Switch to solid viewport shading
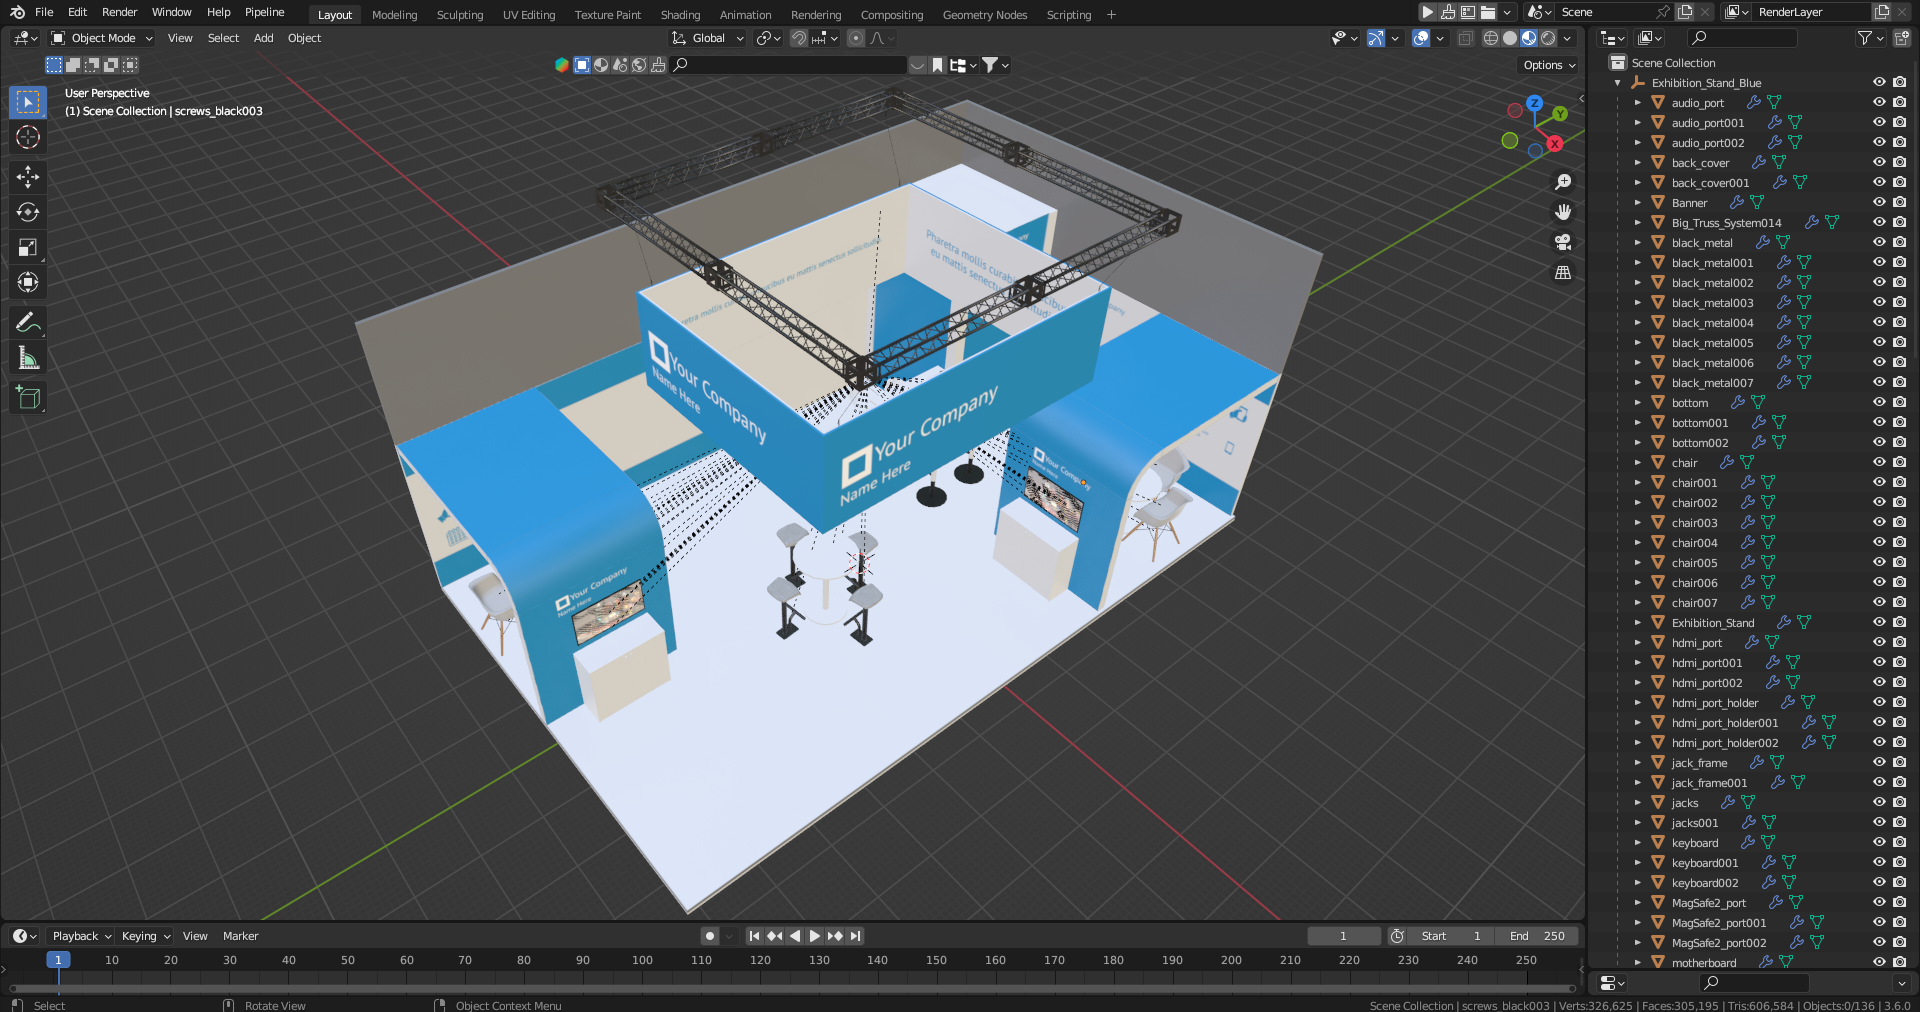Image resolution: width=1920 pixels, height=1012 pixels. pos(1510,38)
